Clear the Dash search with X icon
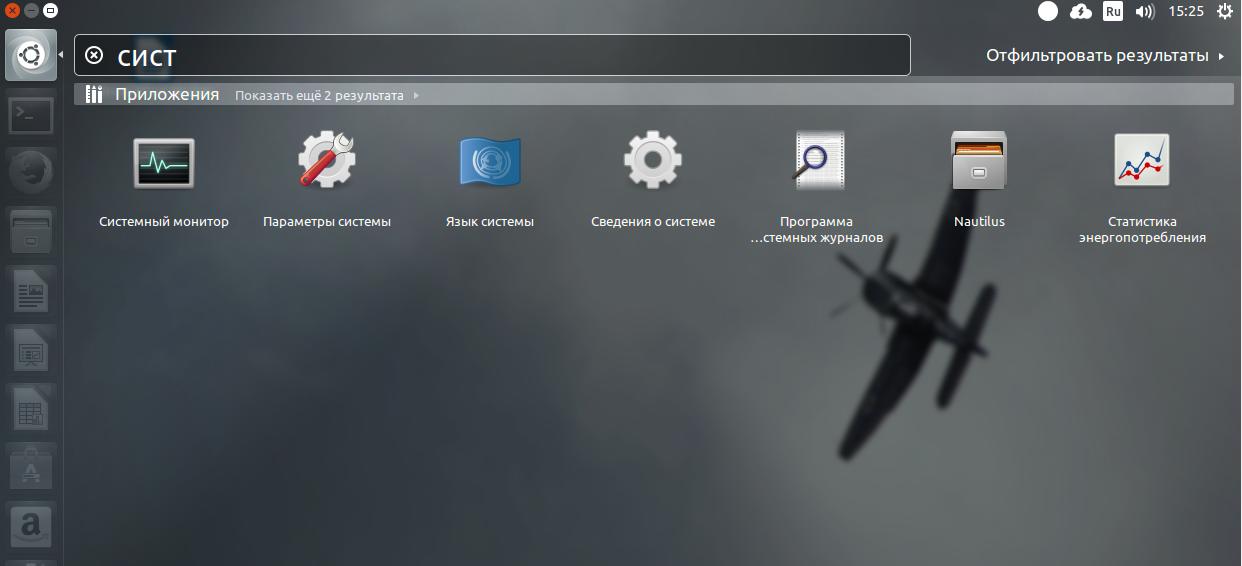Image resolution: width=1242 pixels, height=566 pixels. pos(94,55)
